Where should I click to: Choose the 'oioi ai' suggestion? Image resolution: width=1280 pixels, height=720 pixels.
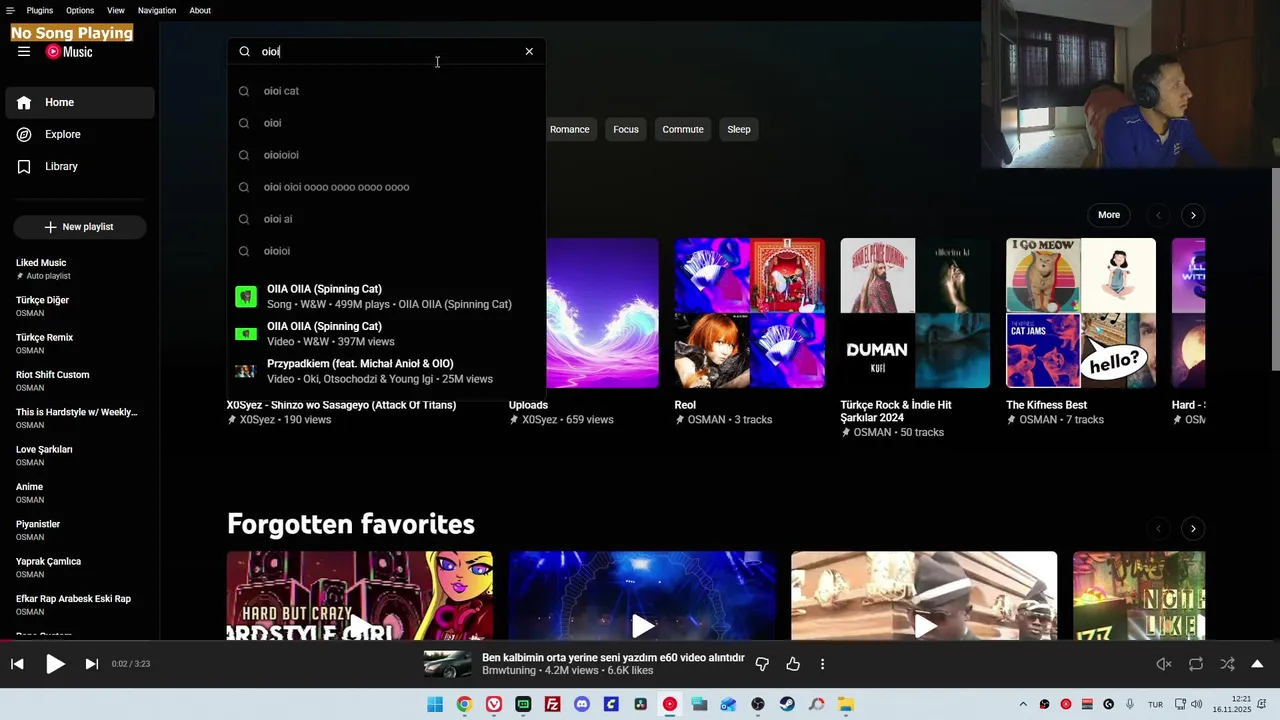(386, 219)
